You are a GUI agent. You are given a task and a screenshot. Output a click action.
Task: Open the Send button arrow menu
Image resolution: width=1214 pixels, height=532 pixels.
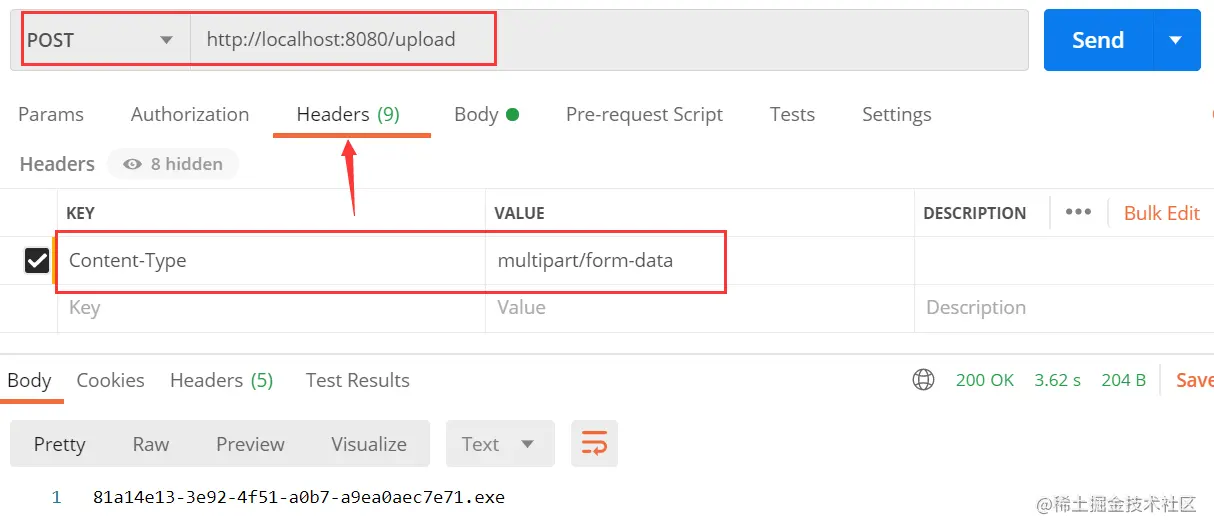(x=1177, y=40)
